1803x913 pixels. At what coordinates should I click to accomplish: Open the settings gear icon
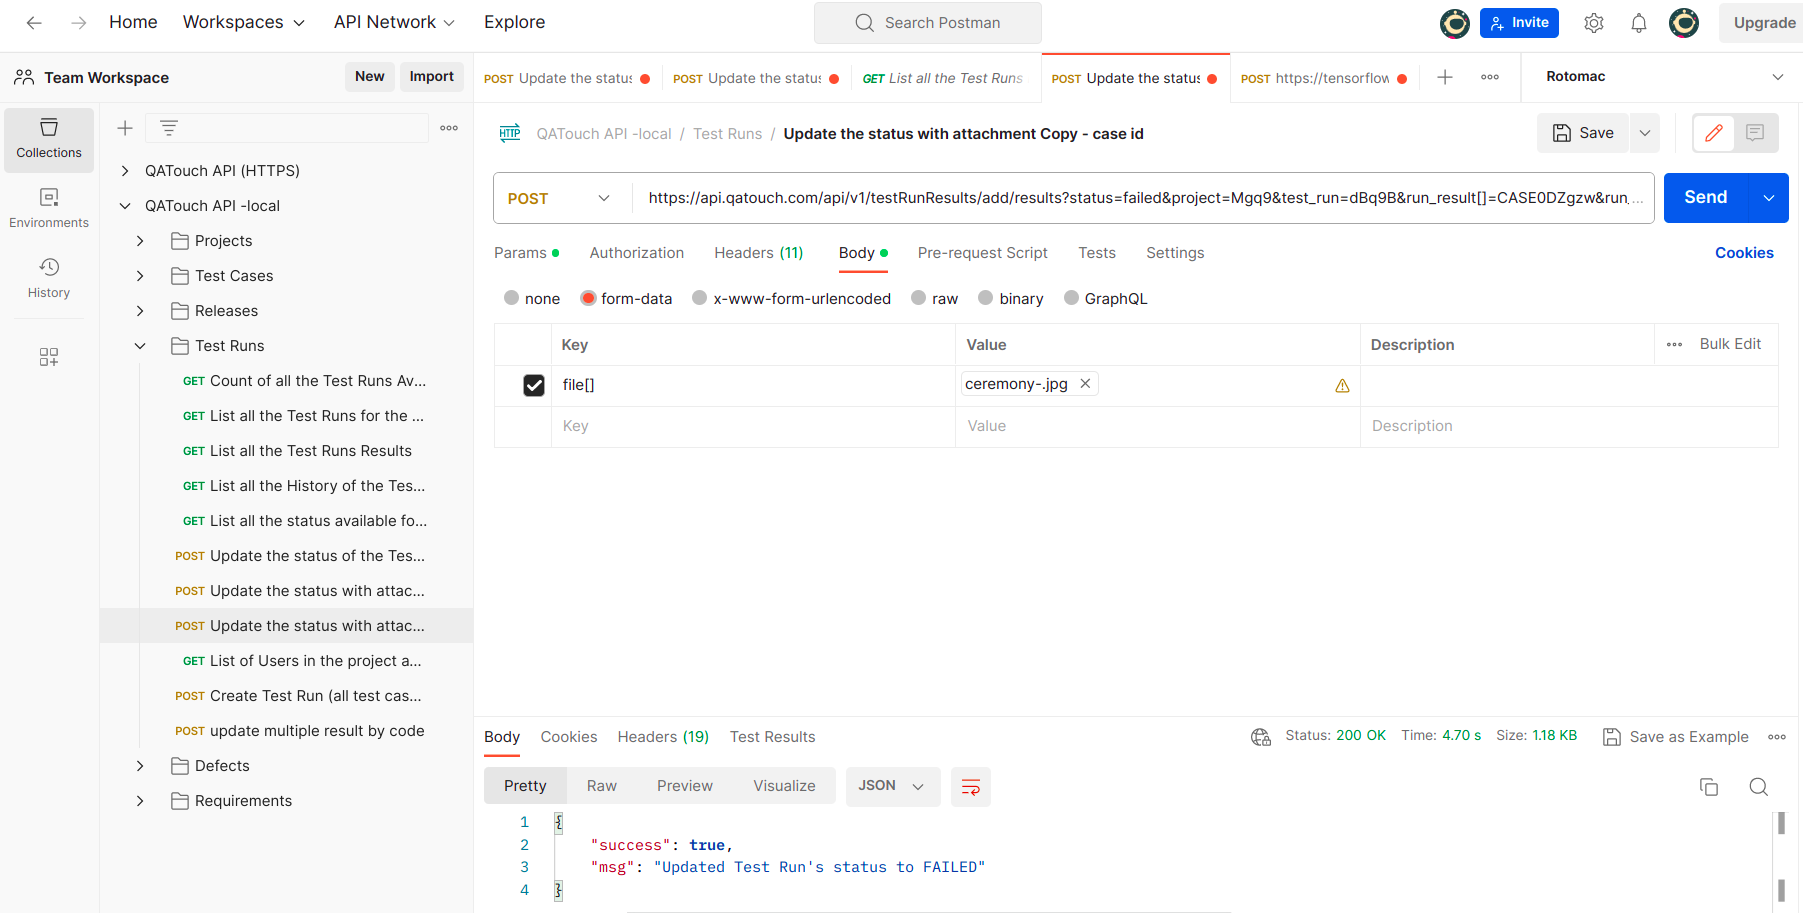point(1593,23)
